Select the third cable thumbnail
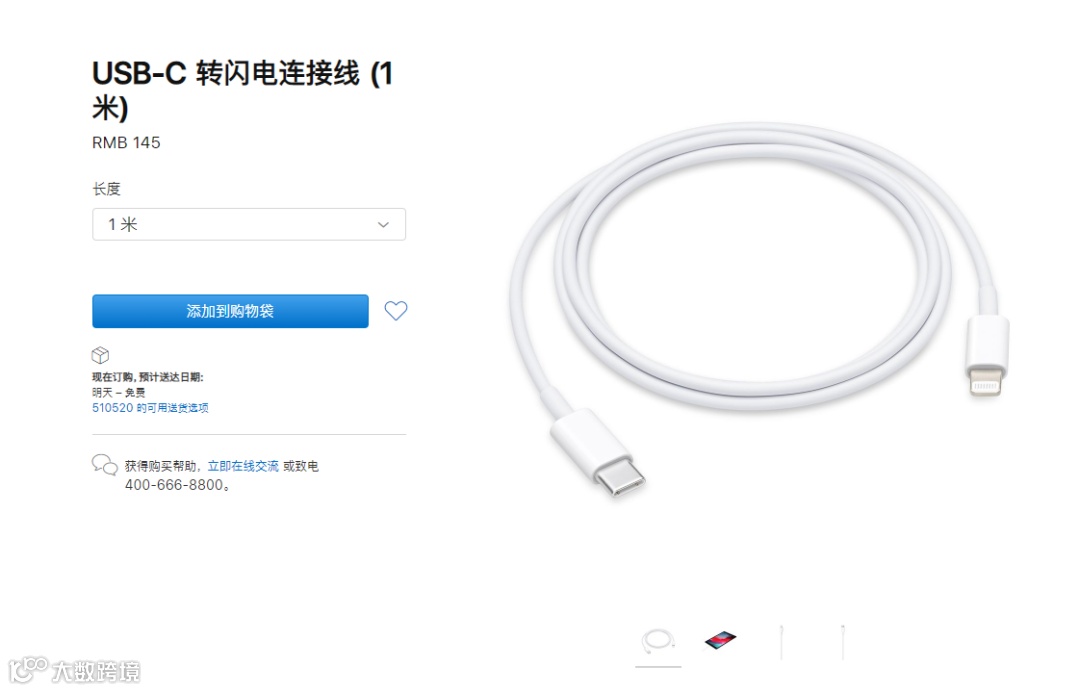The height and width of the screenshot is (691, 1080). pos(781,641)
